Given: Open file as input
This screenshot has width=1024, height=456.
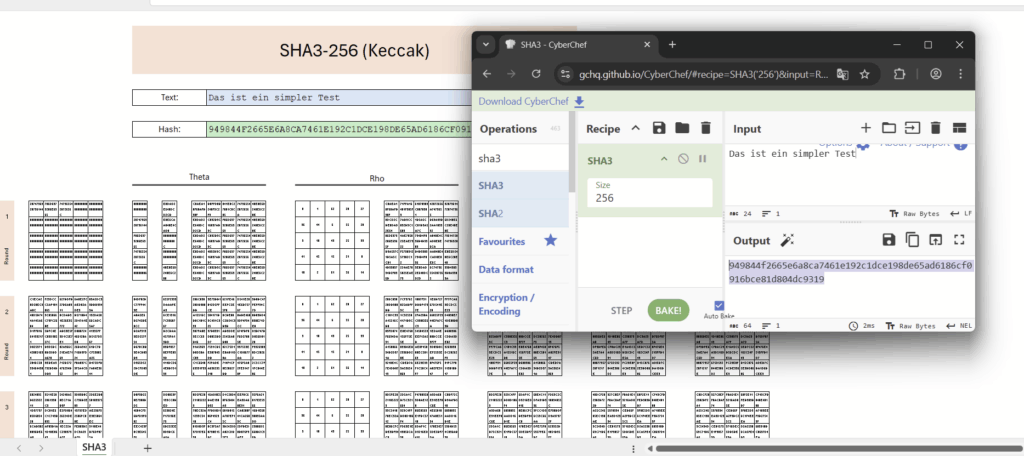Looking at the screenshot, I should [x=912, y=128].
